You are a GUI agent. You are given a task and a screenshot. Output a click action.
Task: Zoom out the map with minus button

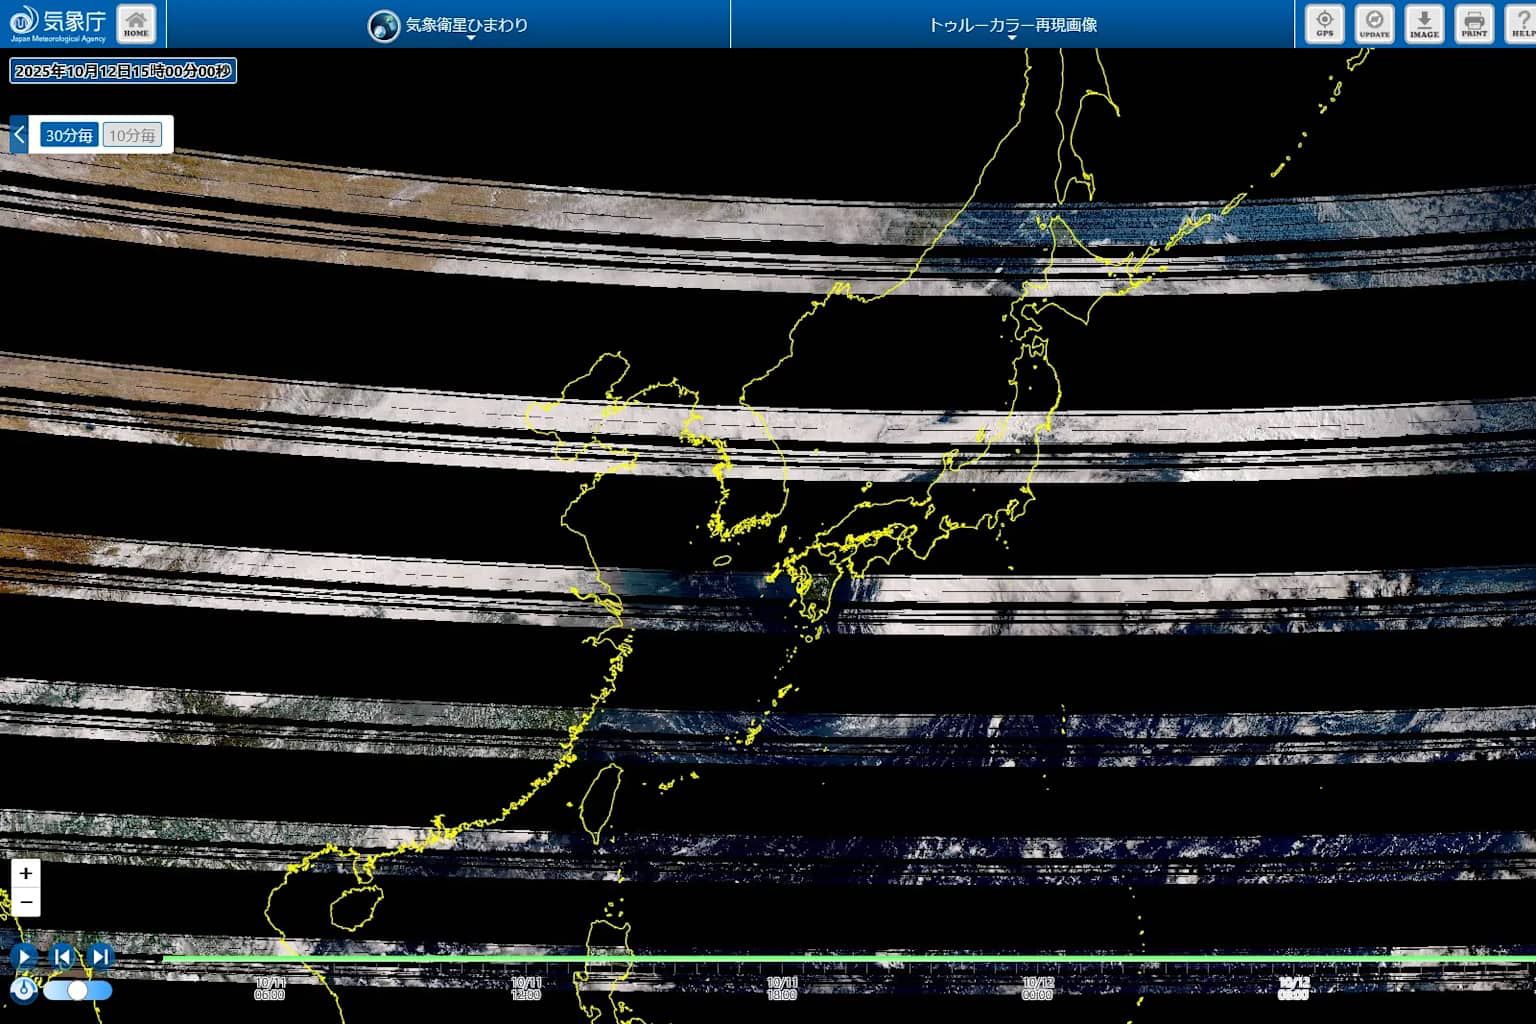pyautogui.click(x=26, y=902)
